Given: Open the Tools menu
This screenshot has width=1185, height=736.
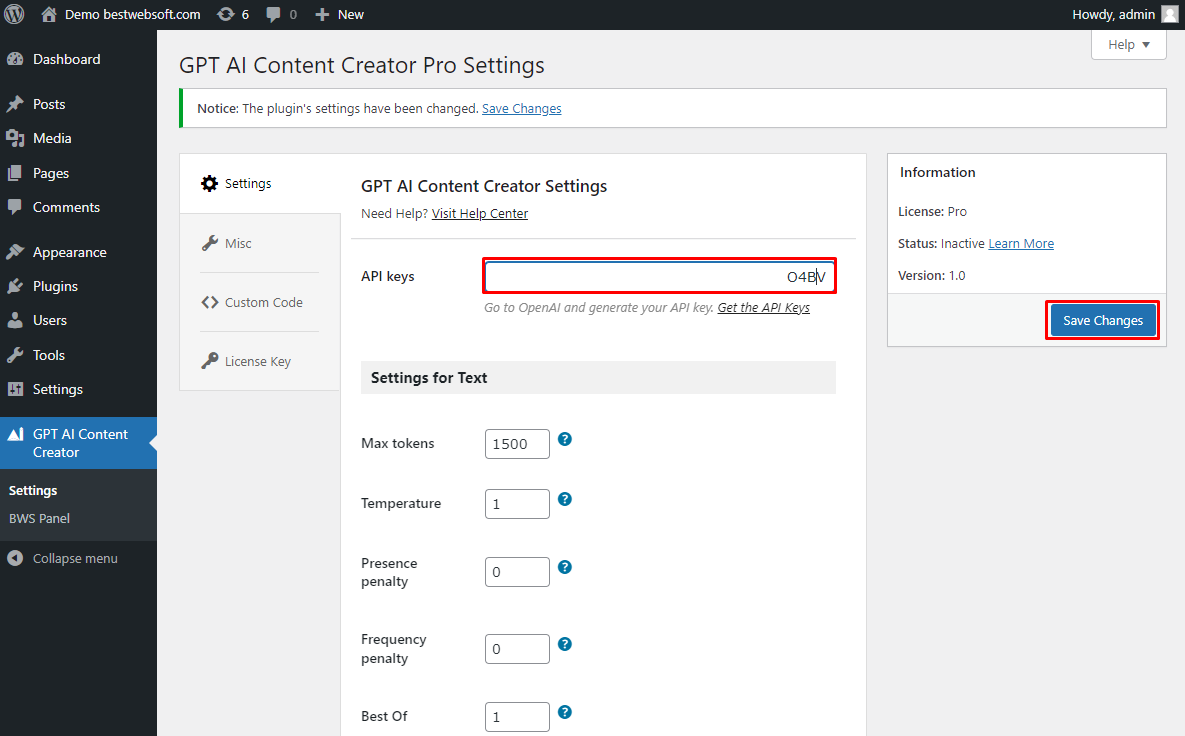Looking at the screenshot, I should [49, 355].
